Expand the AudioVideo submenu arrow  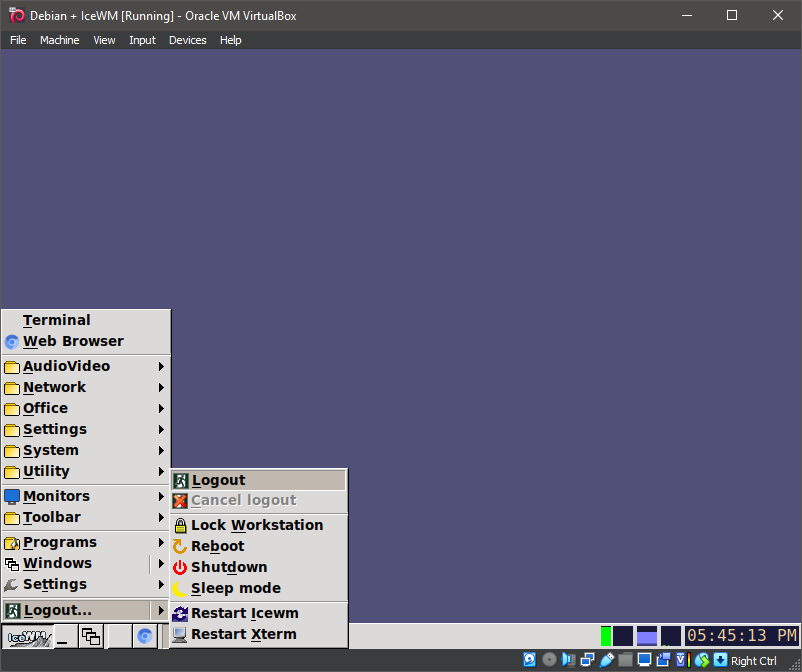(161, 366)
